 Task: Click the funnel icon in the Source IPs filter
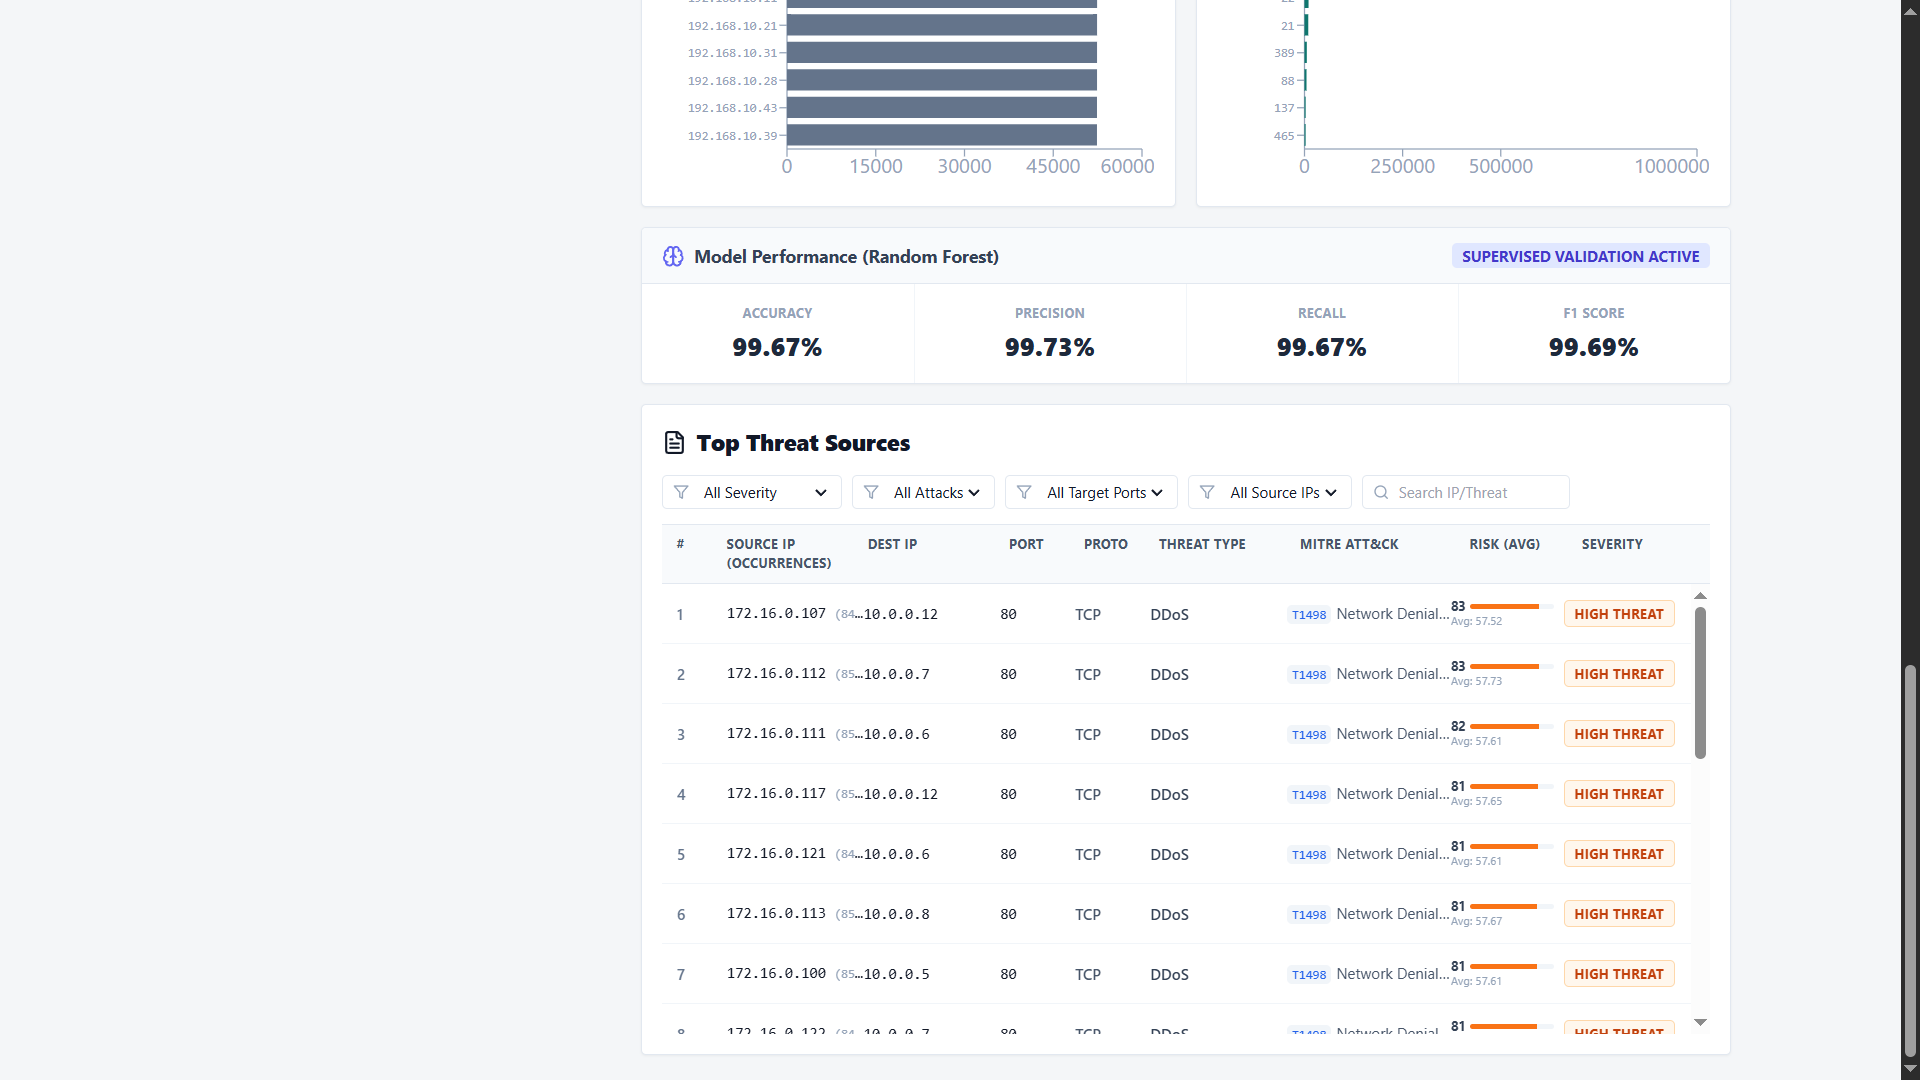[x=1207, y=493]
